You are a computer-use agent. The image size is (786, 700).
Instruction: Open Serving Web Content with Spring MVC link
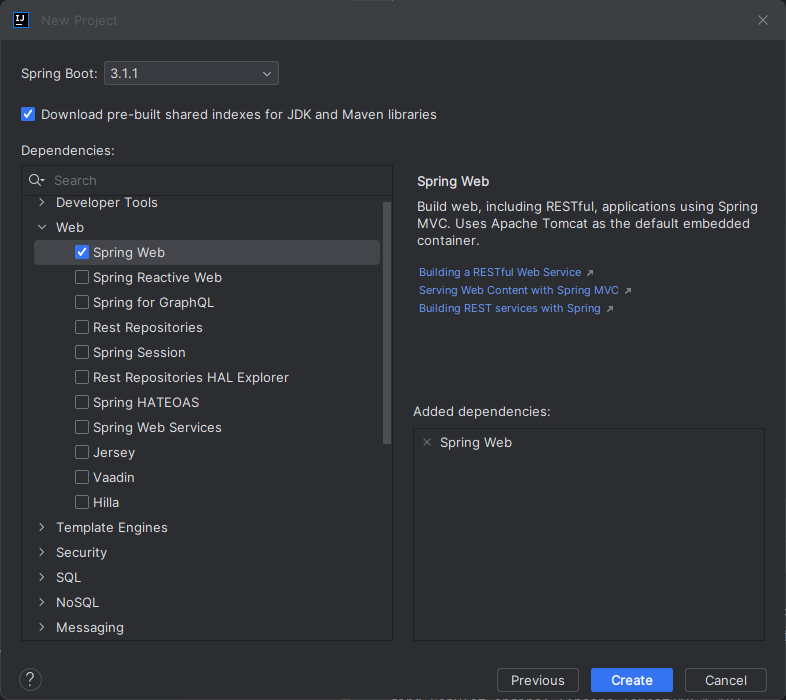(x=519, y=290)
